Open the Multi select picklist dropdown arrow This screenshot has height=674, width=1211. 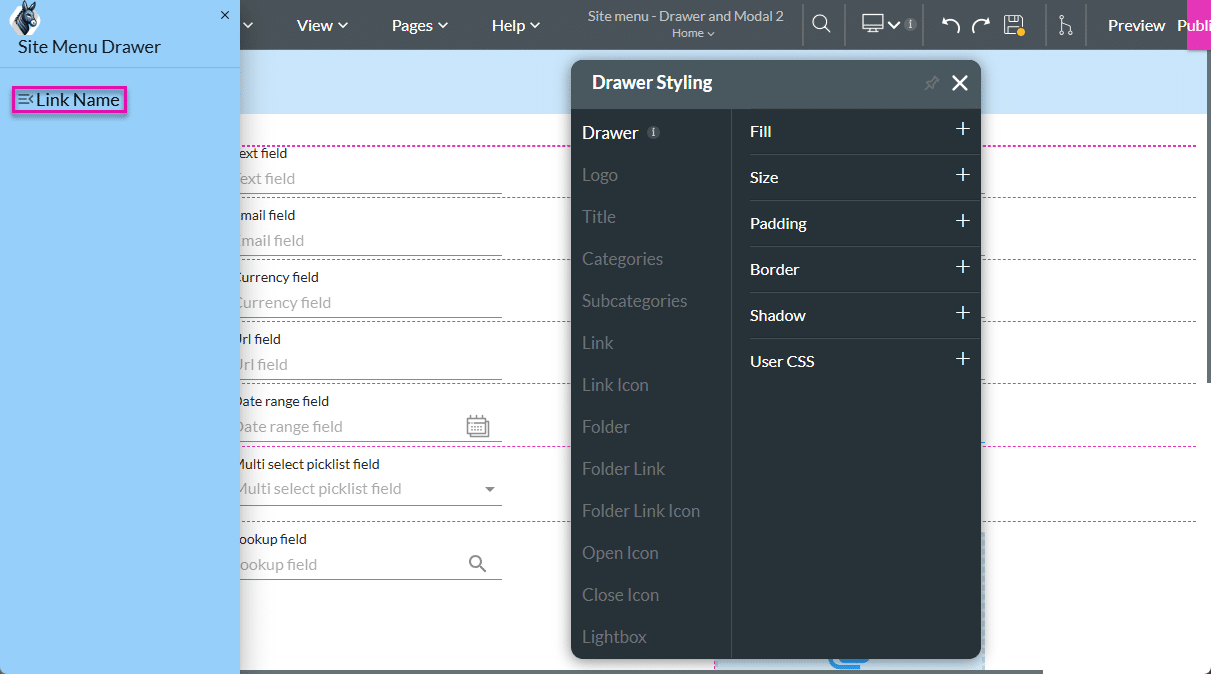pyautogui.click(x=490, y=489)
